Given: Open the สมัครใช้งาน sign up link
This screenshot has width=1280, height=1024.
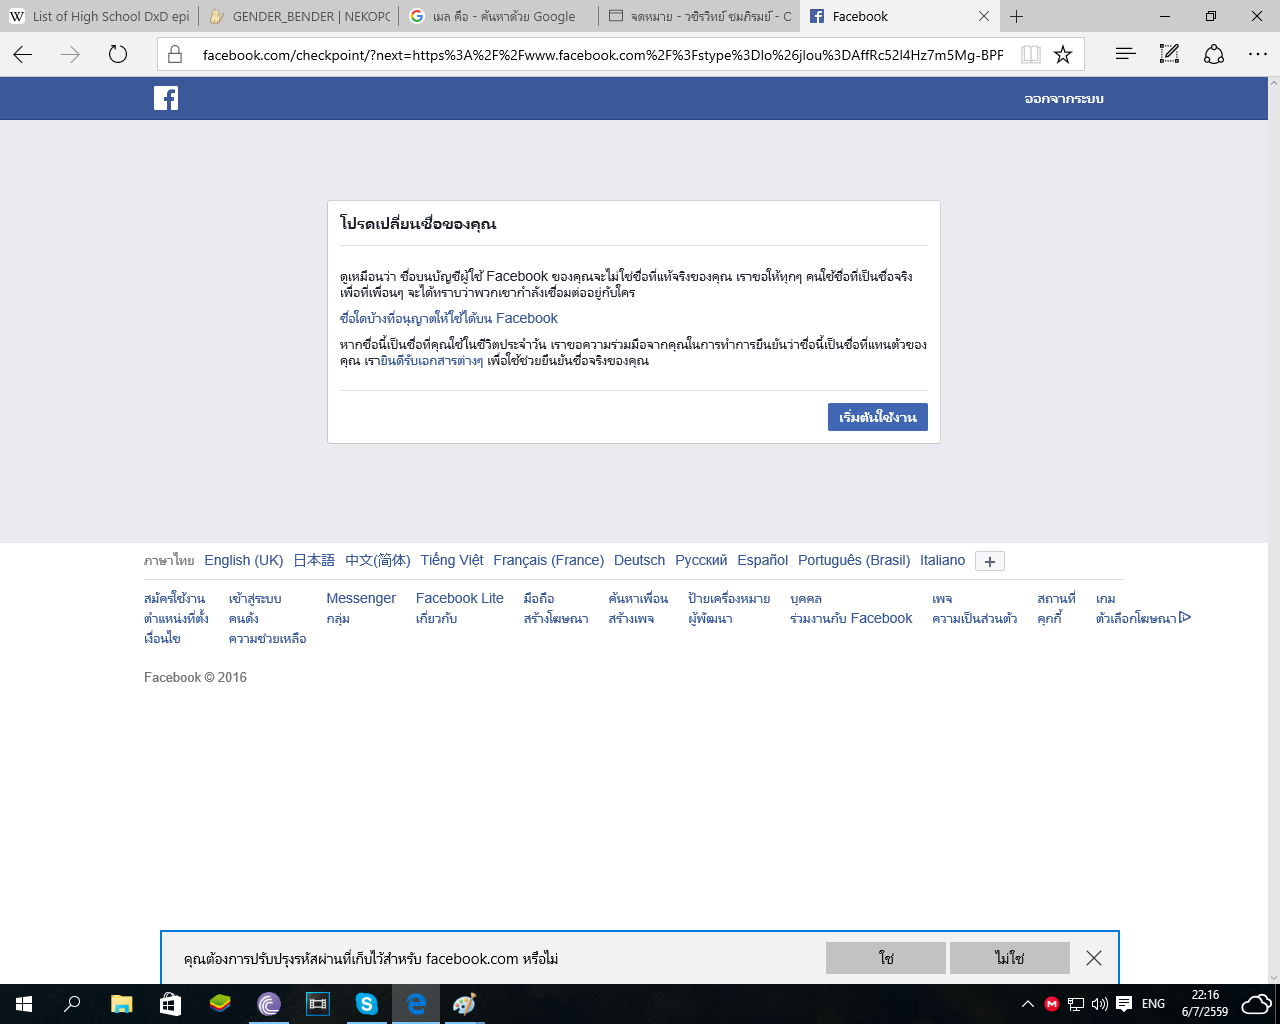Looking at the screenshot, I should [175, 598].
